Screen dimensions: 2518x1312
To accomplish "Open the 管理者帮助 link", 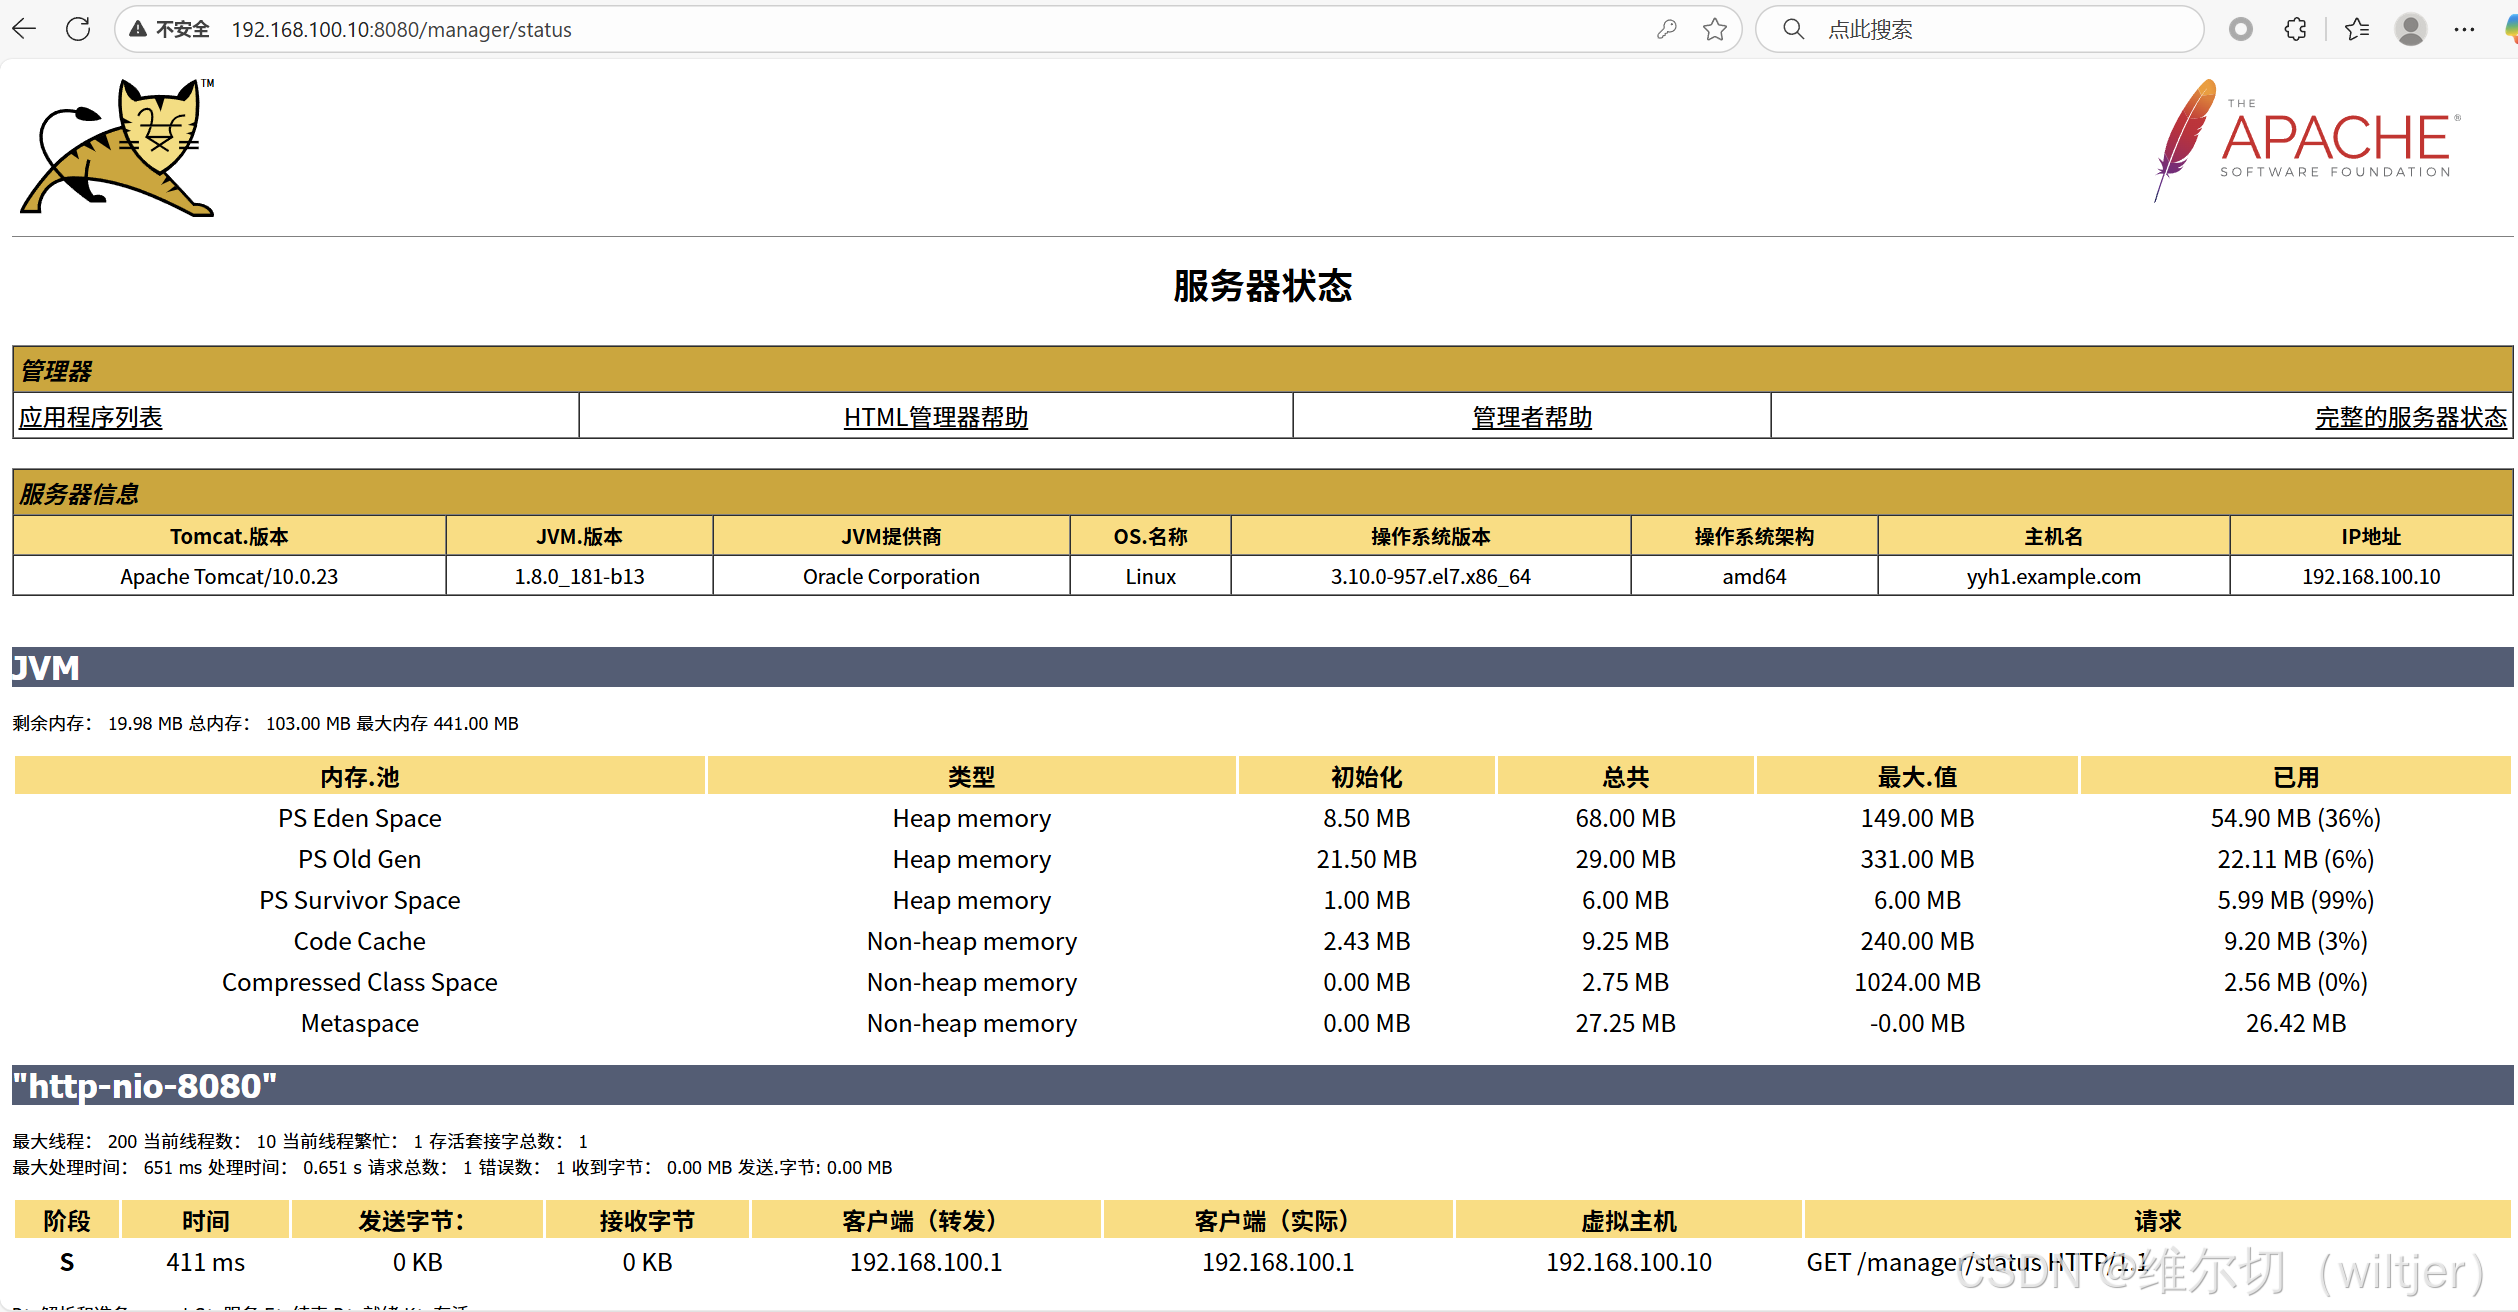I will [1532, 417].
